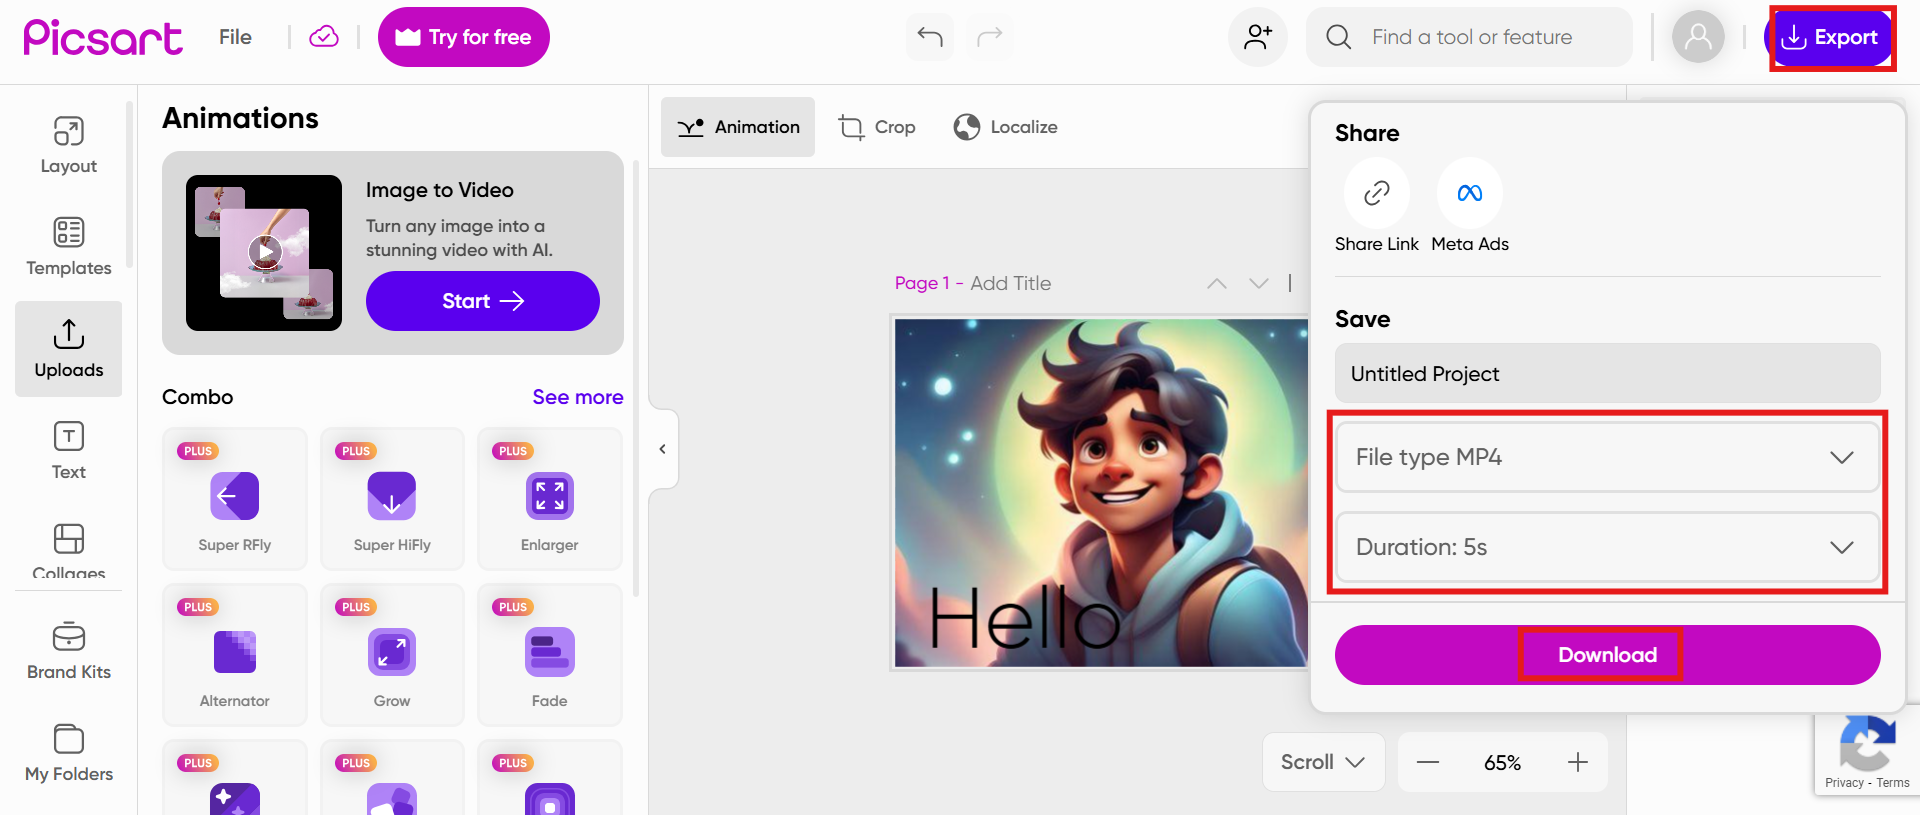Open Brand Kits in sidebar
Viewport: 1920px width, 815px height.
coord(69,651)
